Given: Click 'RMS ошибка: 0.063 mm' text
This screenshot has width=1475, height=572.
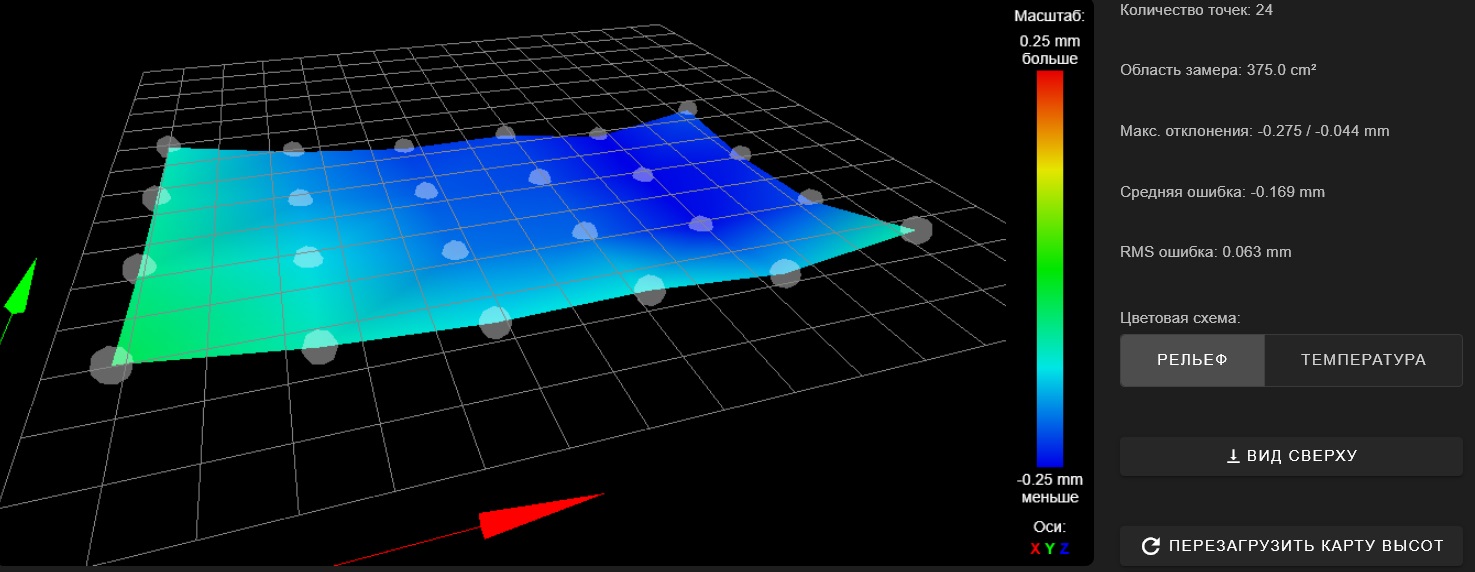Looking at the screenshot, I should point(1206,252).
